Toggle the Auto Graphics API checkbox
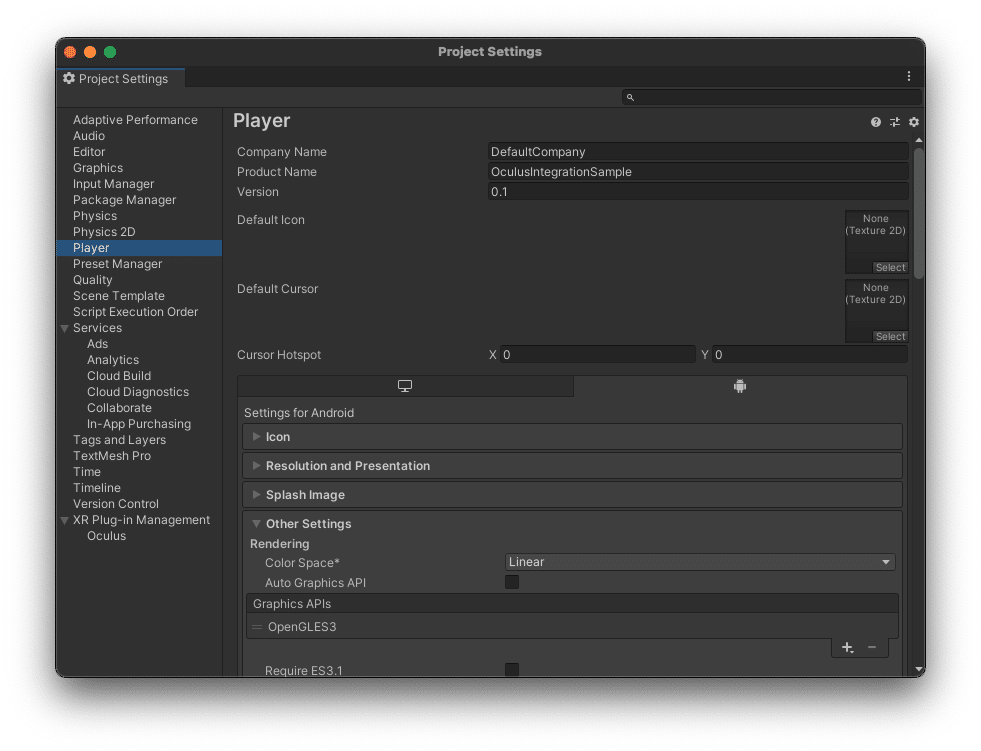 [512, 583]
